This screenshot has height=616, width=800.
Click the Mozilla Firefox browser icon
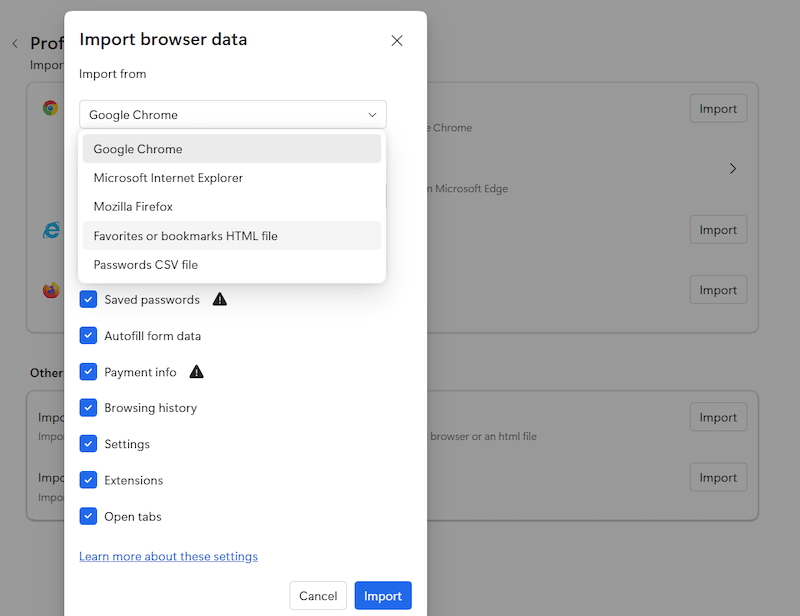tap(50, 290)
